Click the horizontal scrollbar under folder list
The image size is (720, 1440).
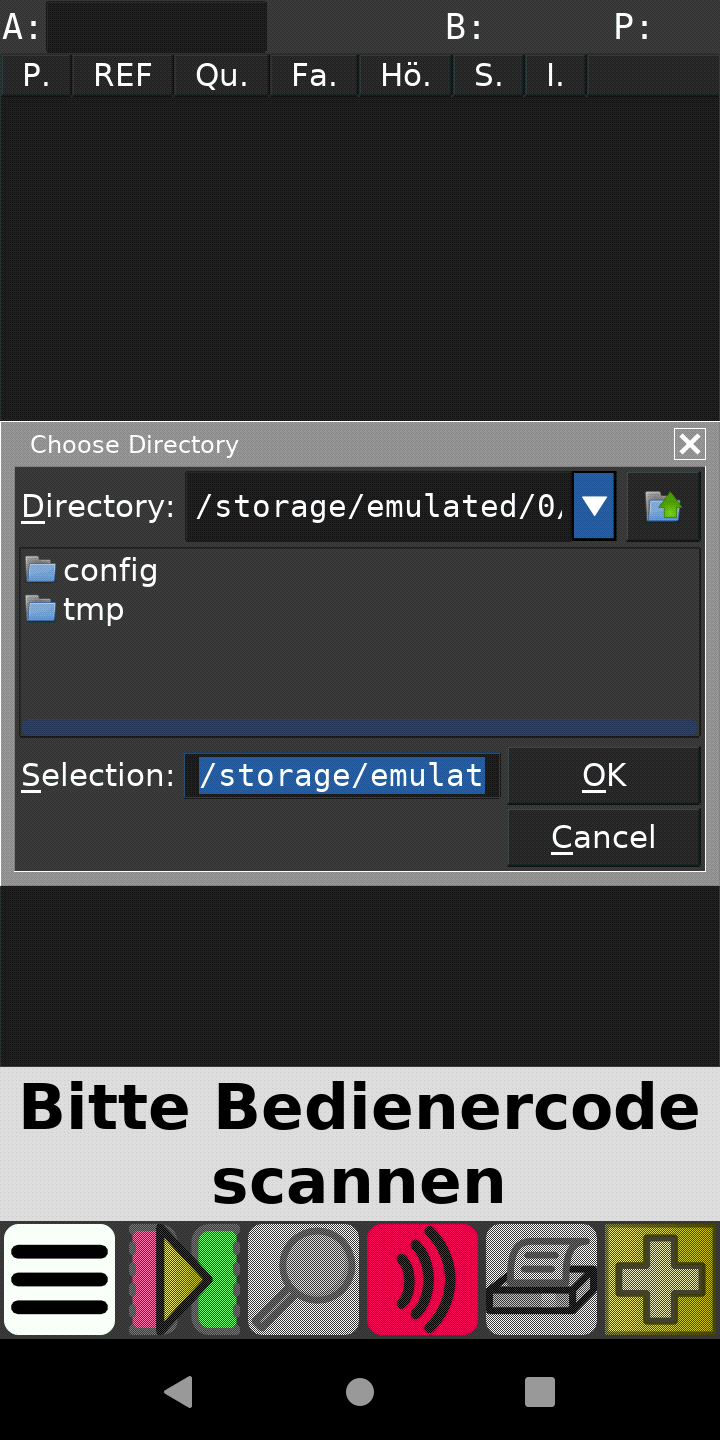coord(360,727)
